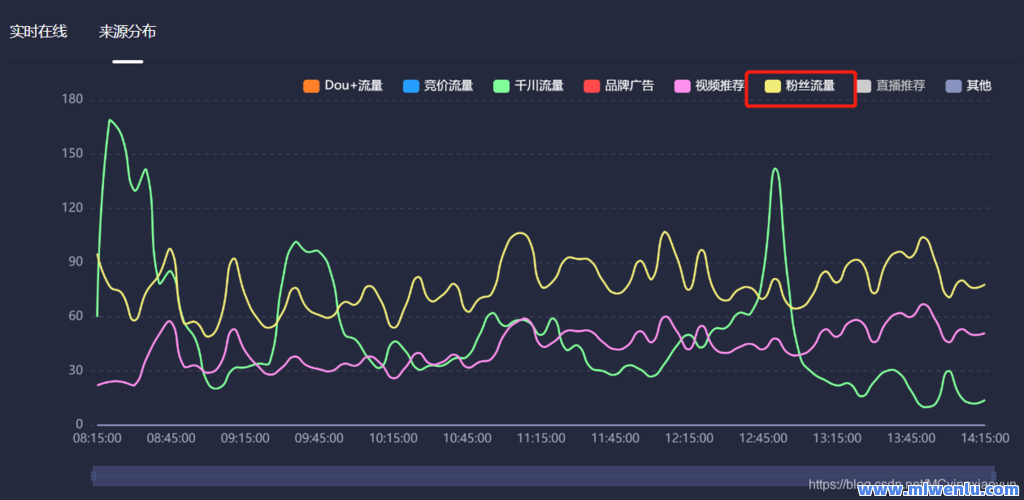The height and width of the screenshot is (500, 1024).
Task: Click the 千川流量 green legend swatch
Action: point(502,86)
